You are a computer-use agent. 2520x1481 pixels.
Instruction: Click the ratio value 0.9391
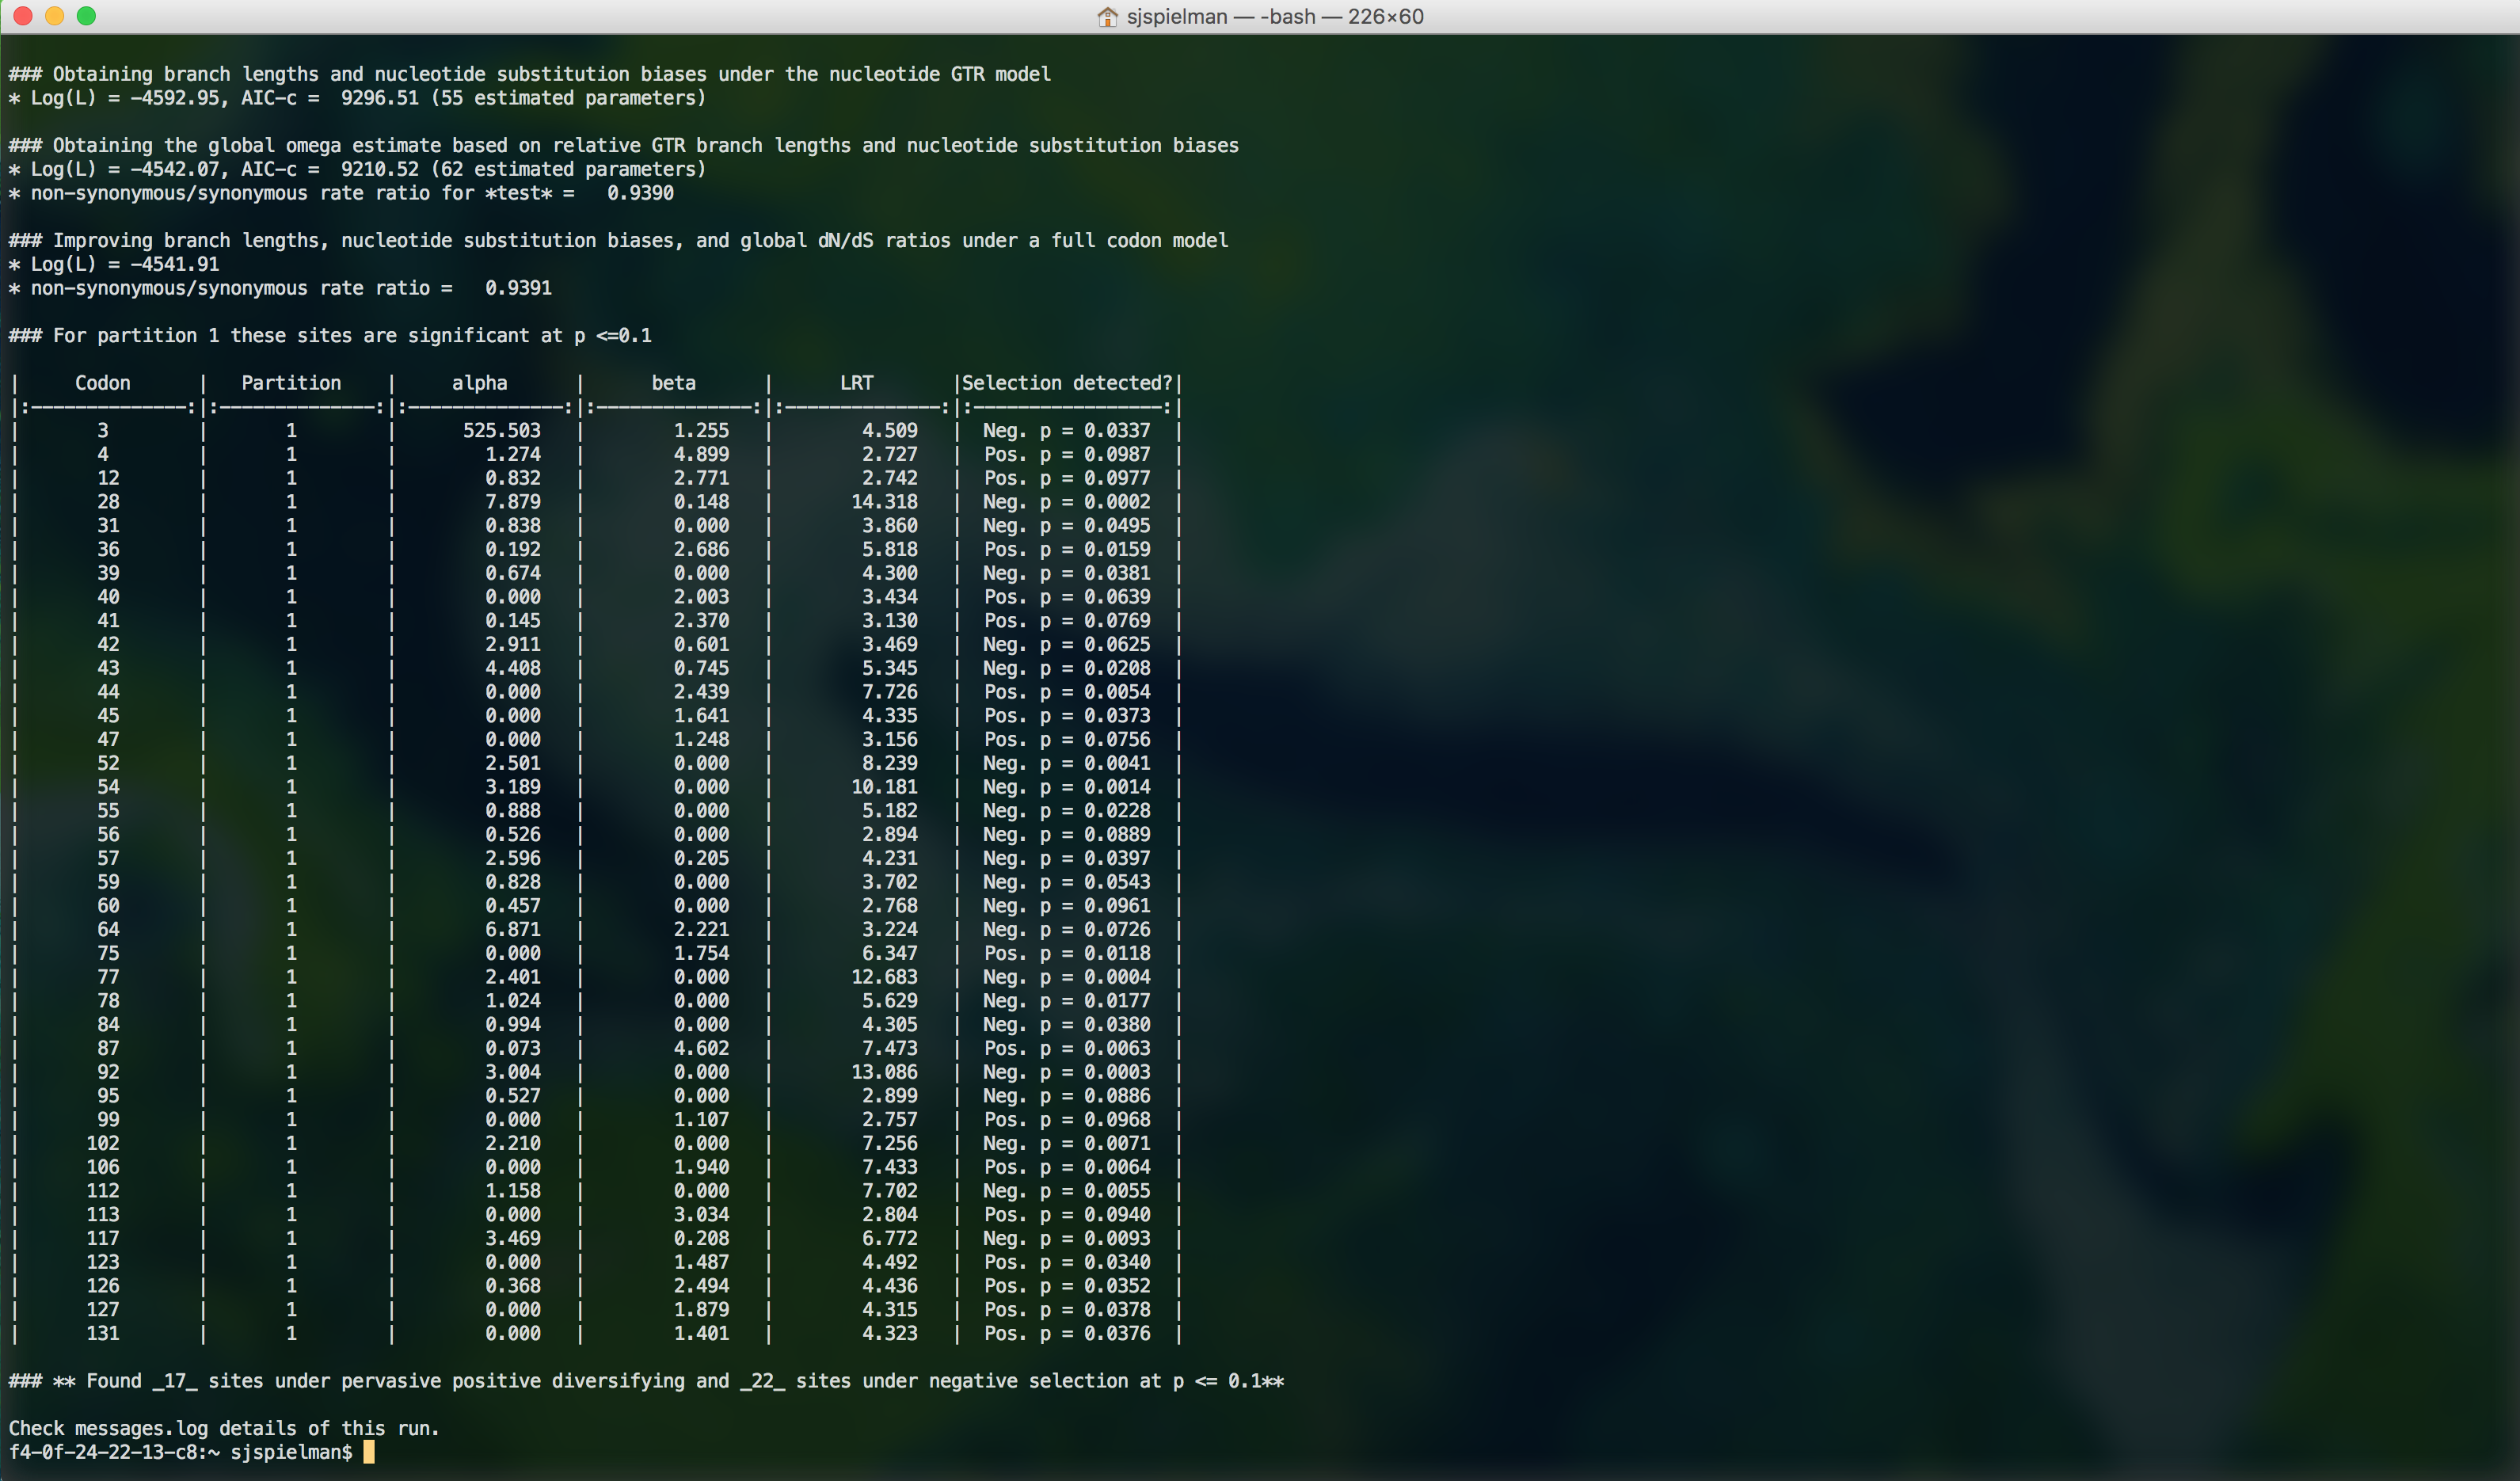tap(519, 288)
